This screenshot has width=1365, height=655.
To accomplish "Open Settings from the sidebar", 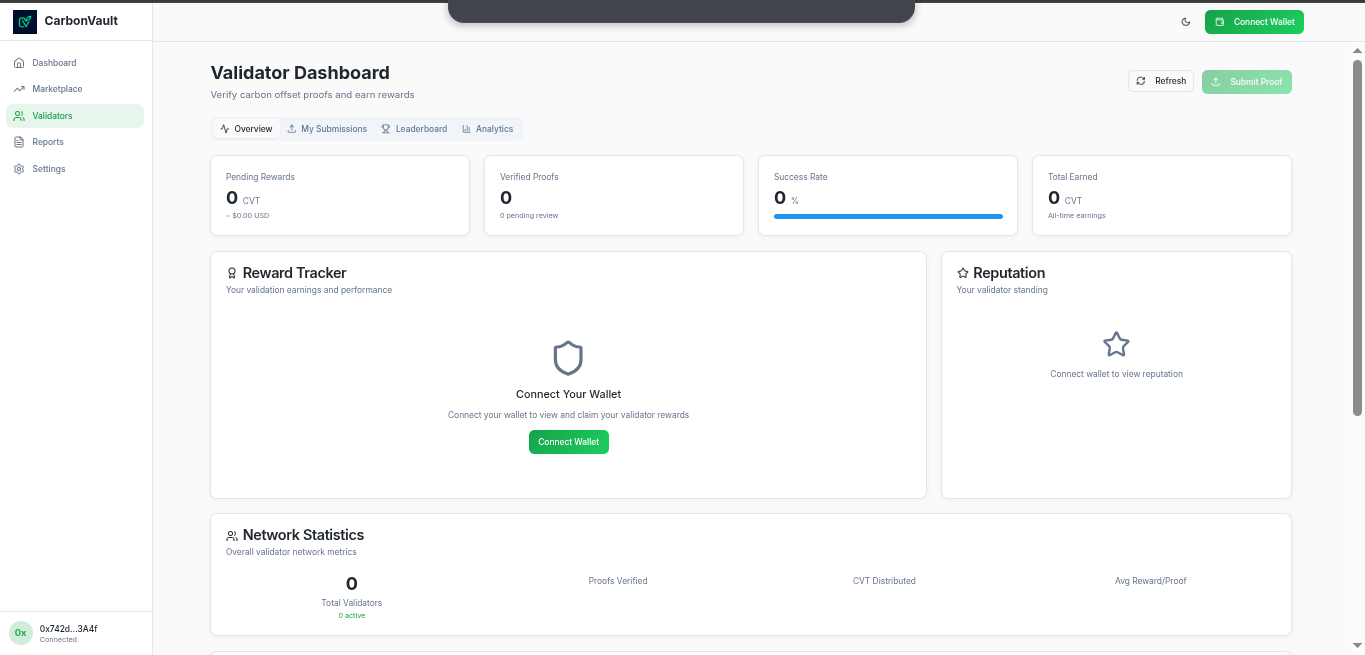I will [49, 169].
